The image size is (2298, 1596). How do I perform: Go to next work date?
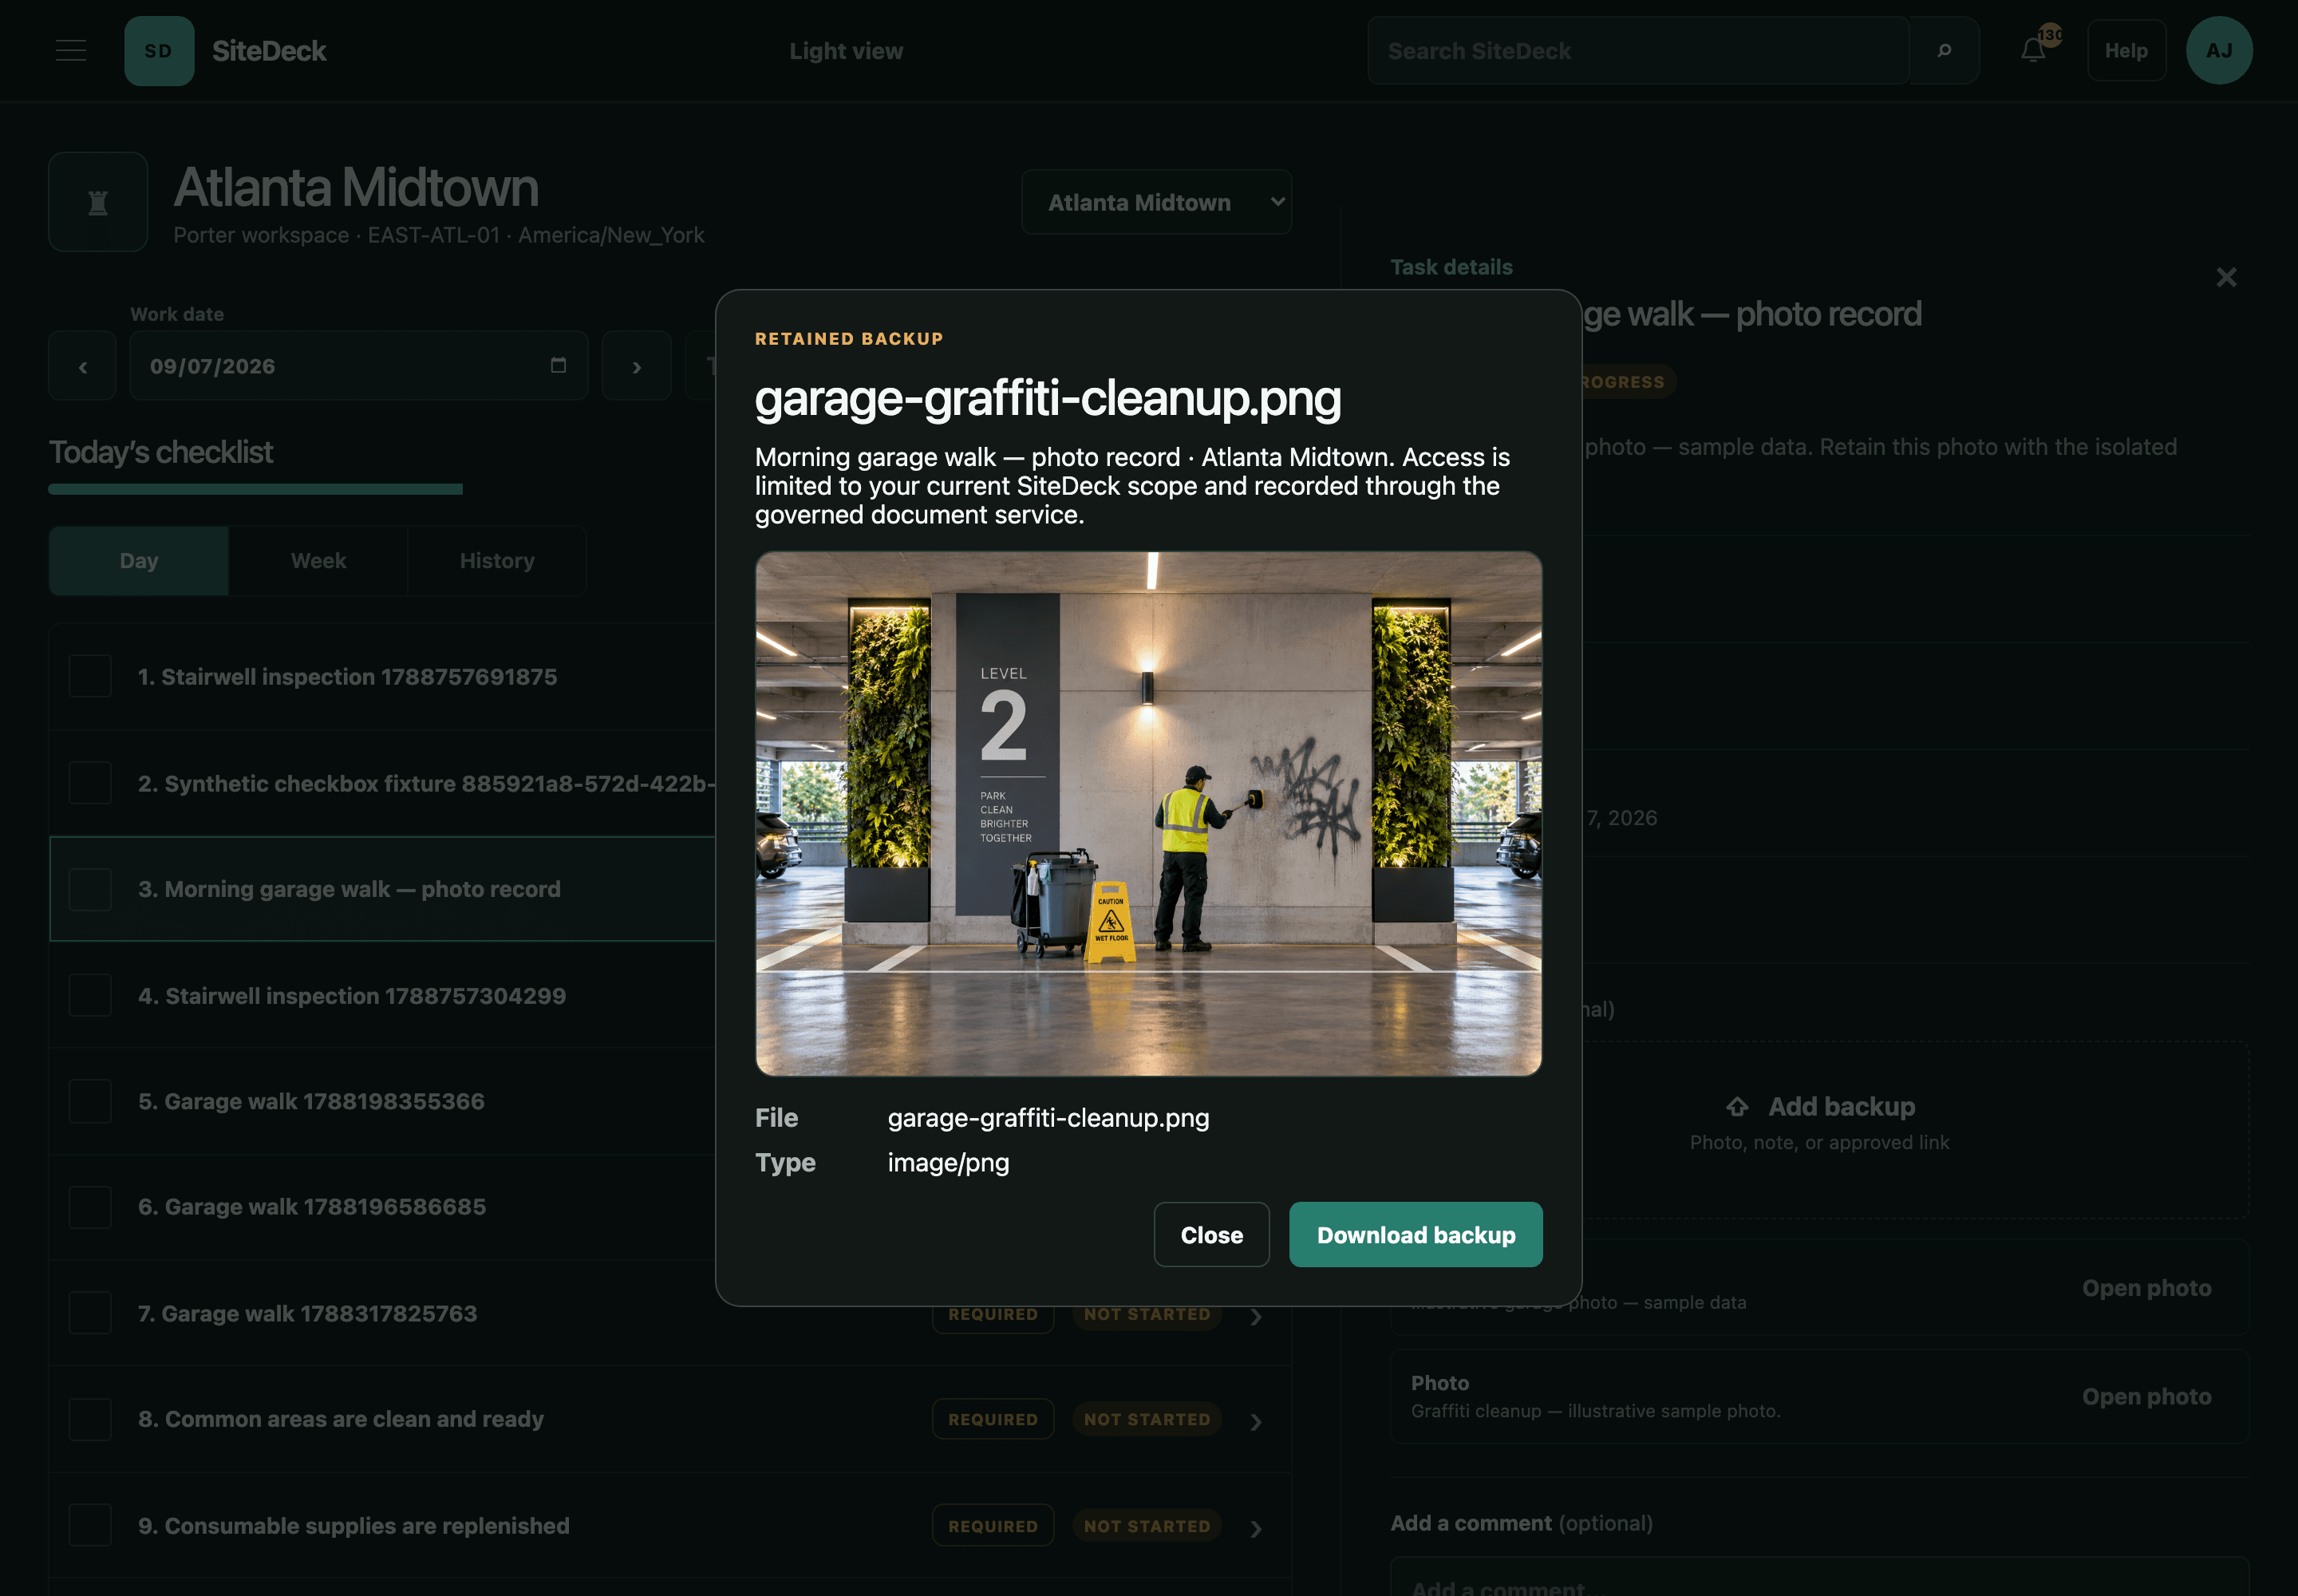[x=637, y=366]
